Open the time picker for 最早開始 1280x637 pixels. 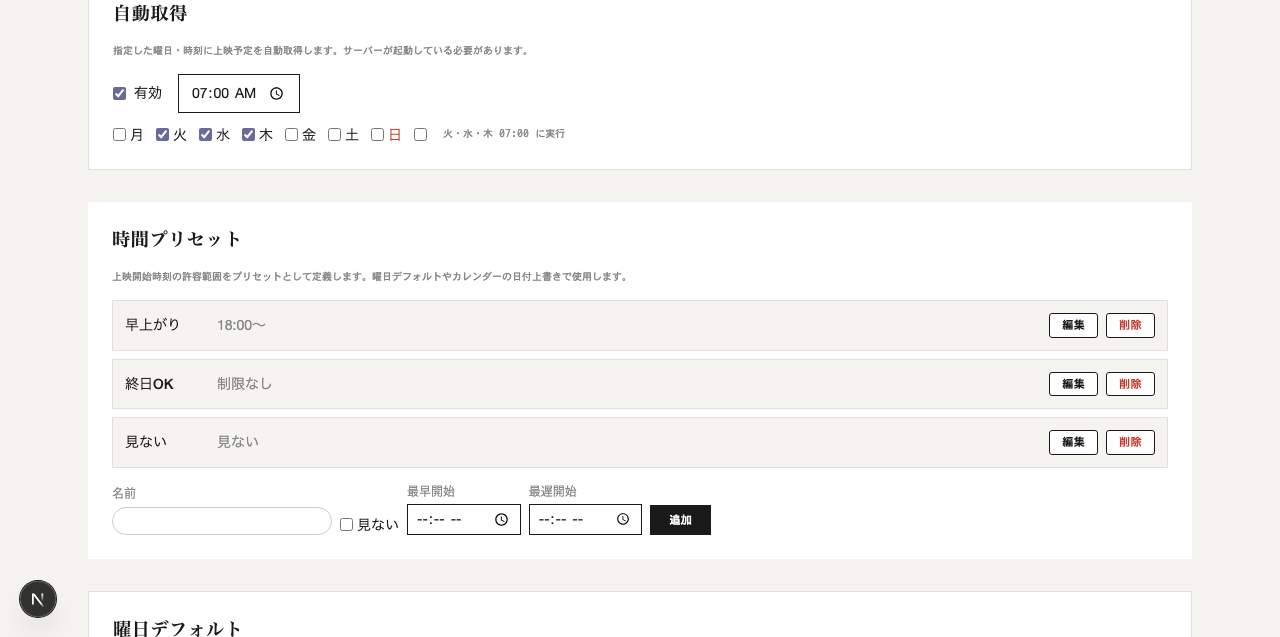coord(501,519)
